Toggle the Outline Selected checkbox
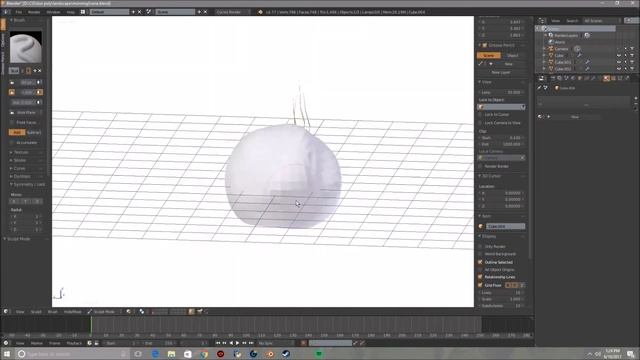 click(480, 262)
